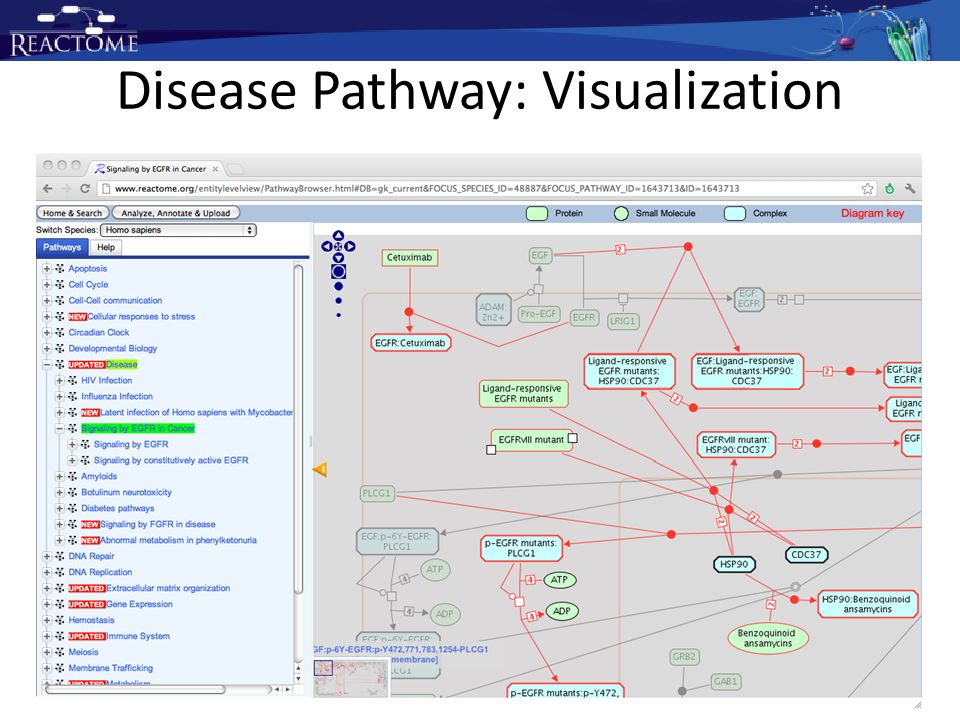This screenshot has height=720, width=960.
Task: Select Signaling by FGFR in disease
Action: pos(158,524)
